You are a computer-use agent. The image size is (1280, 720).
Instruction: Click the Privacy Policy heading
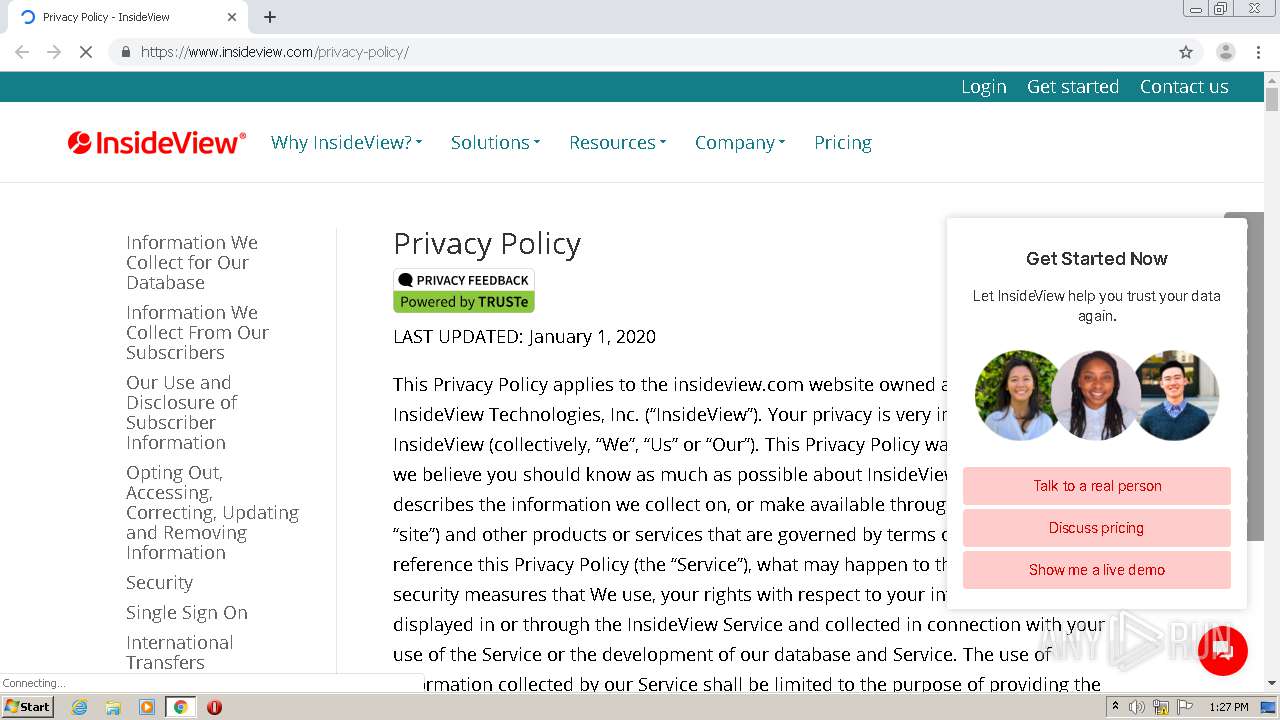(487, 244)
